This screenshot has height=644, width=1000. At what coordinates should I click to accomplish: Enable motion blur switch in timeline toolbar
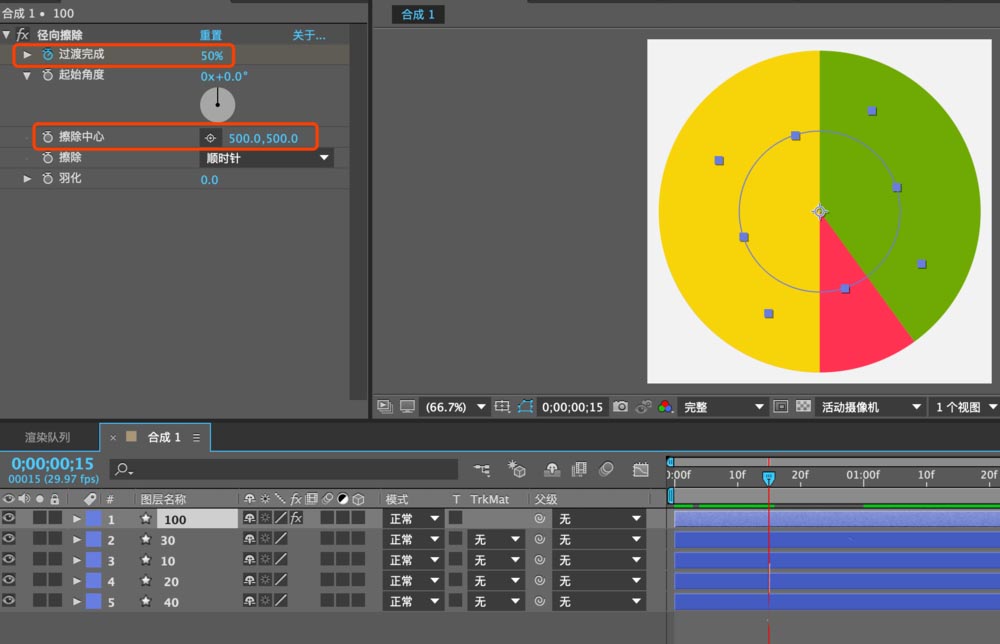tap(606, 469)
